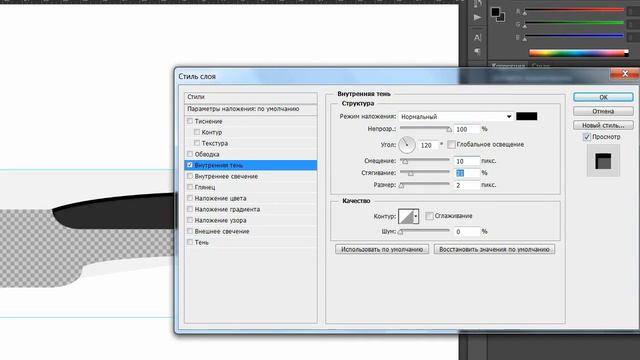Pick a color from the spectrum ramp
Viewport: 640px width, 360px height.
(578, 53)
